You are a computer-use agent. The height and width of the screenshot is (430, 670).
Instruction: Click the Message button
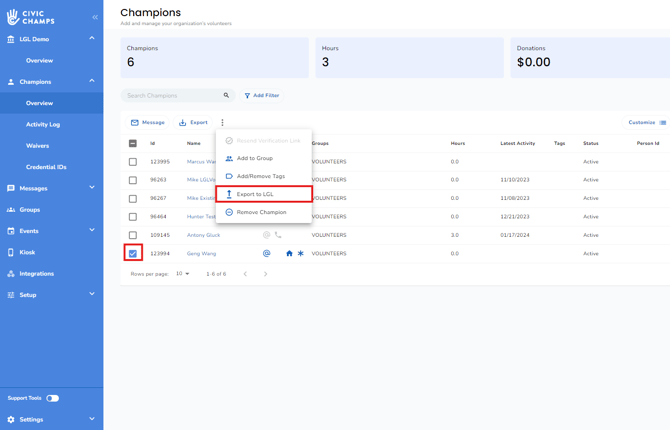147,123
